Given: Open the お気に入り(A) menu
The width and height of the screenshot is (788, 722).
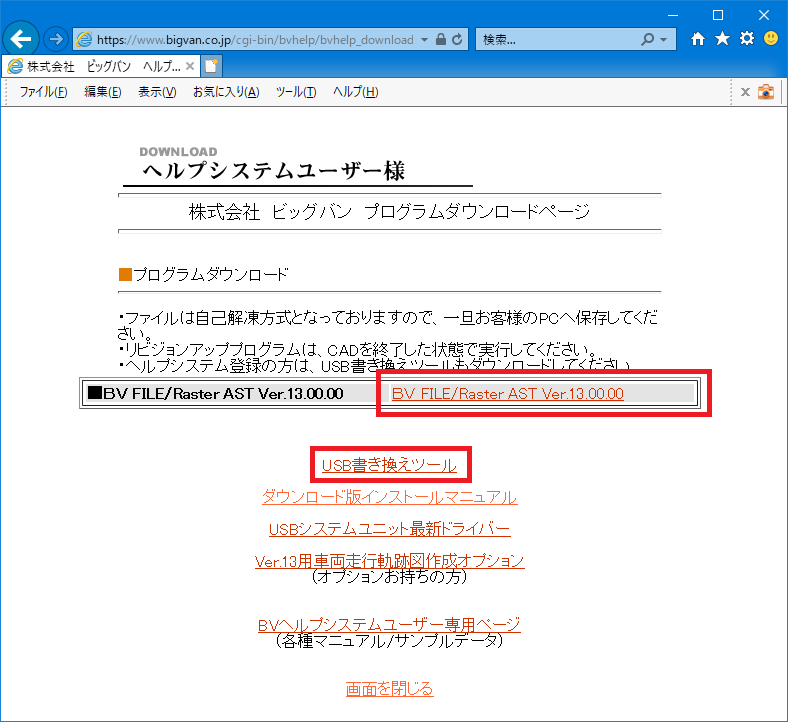Looking at the screenshot, I should click(226, 91).
